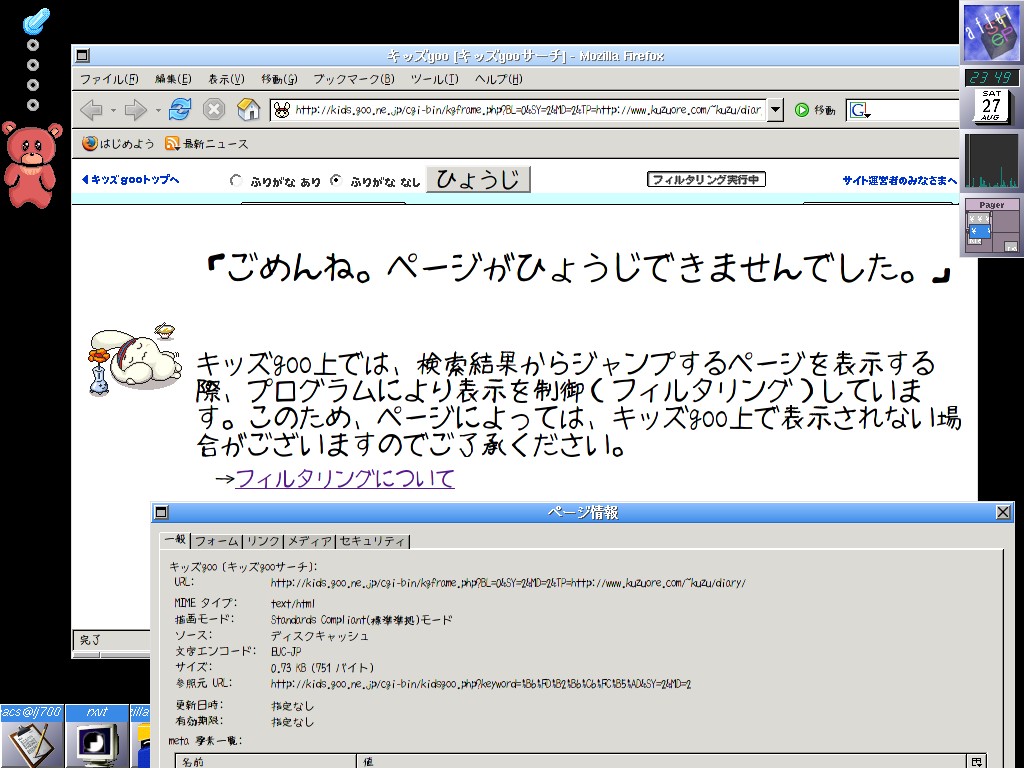Image resolution: width=1024 pixels, height=768 pixels.
Task: Switch to the メディア tab
Action: (x=310, y=541)
